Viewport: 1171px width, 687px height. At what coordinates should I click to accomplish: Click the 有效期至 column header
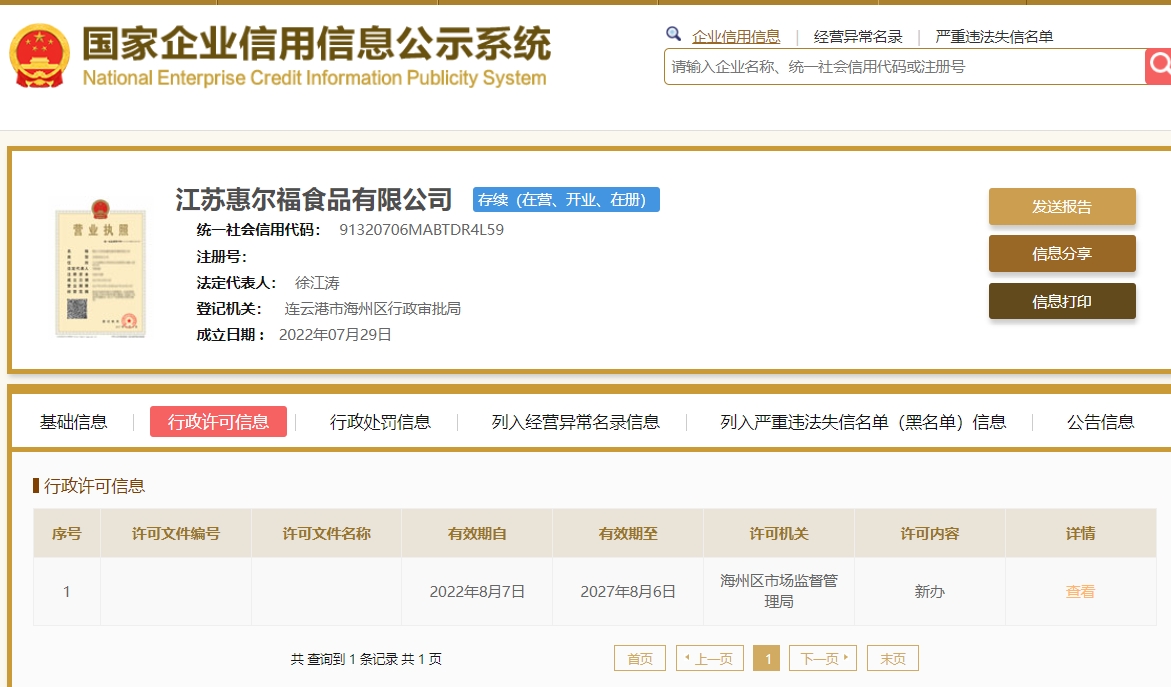628,533
